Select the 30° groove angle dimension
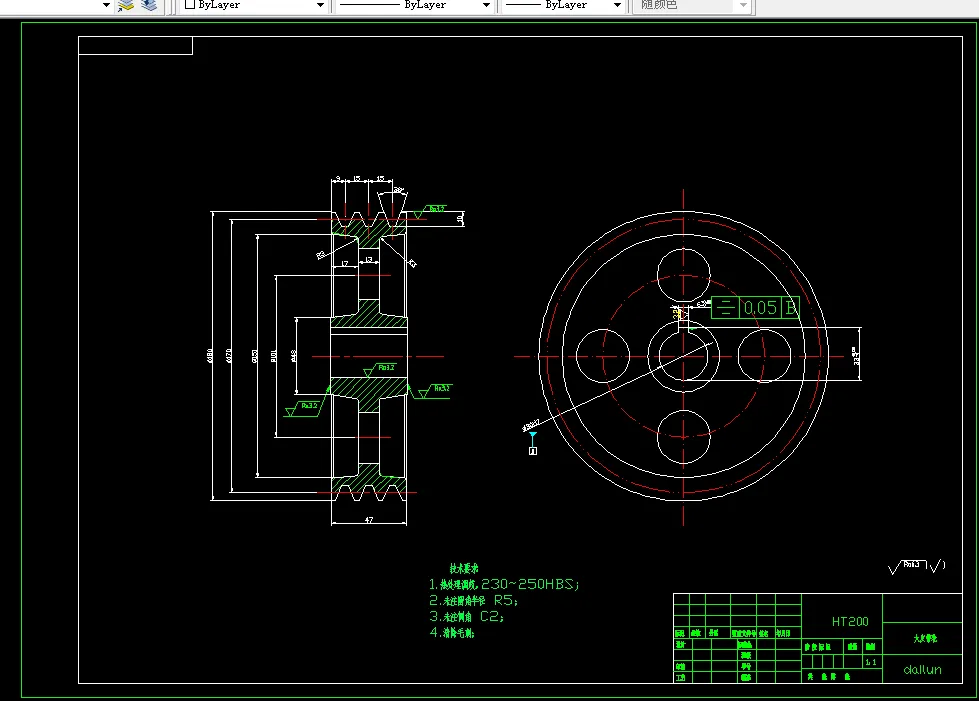The height and width of the screenshot is (701, 979). [398, 190]
